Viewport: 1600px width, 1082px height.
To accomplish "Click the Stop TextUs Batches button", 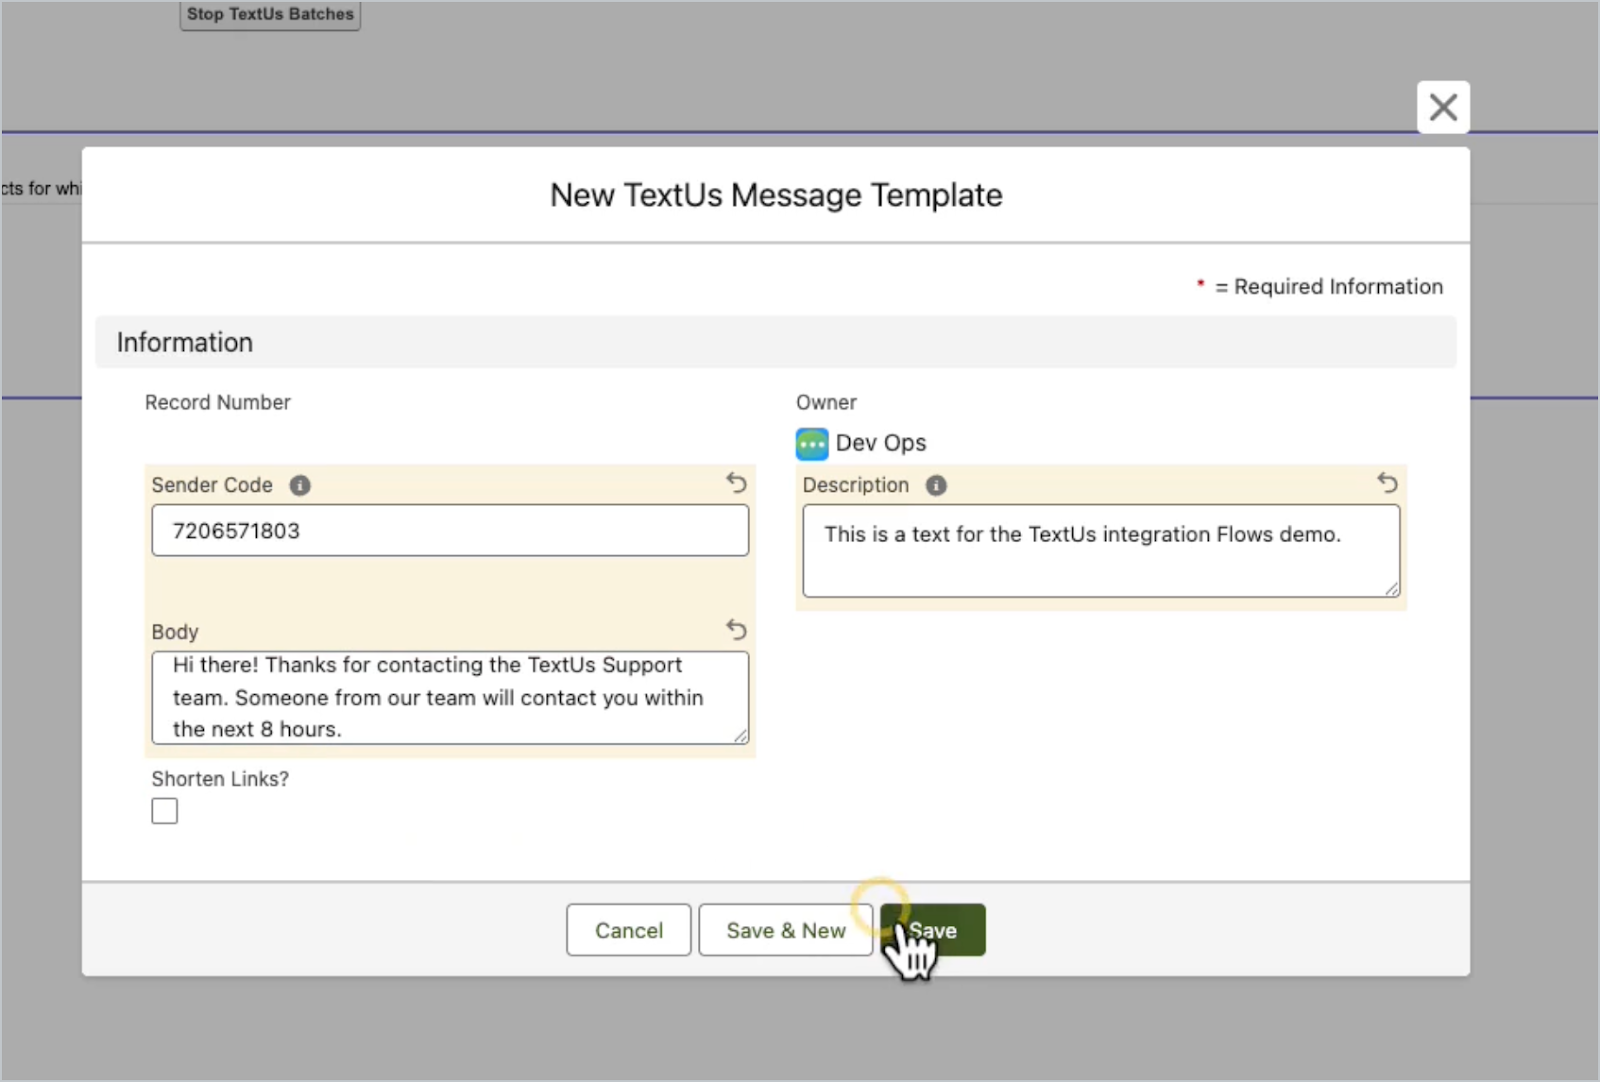I will click(269, 14).
